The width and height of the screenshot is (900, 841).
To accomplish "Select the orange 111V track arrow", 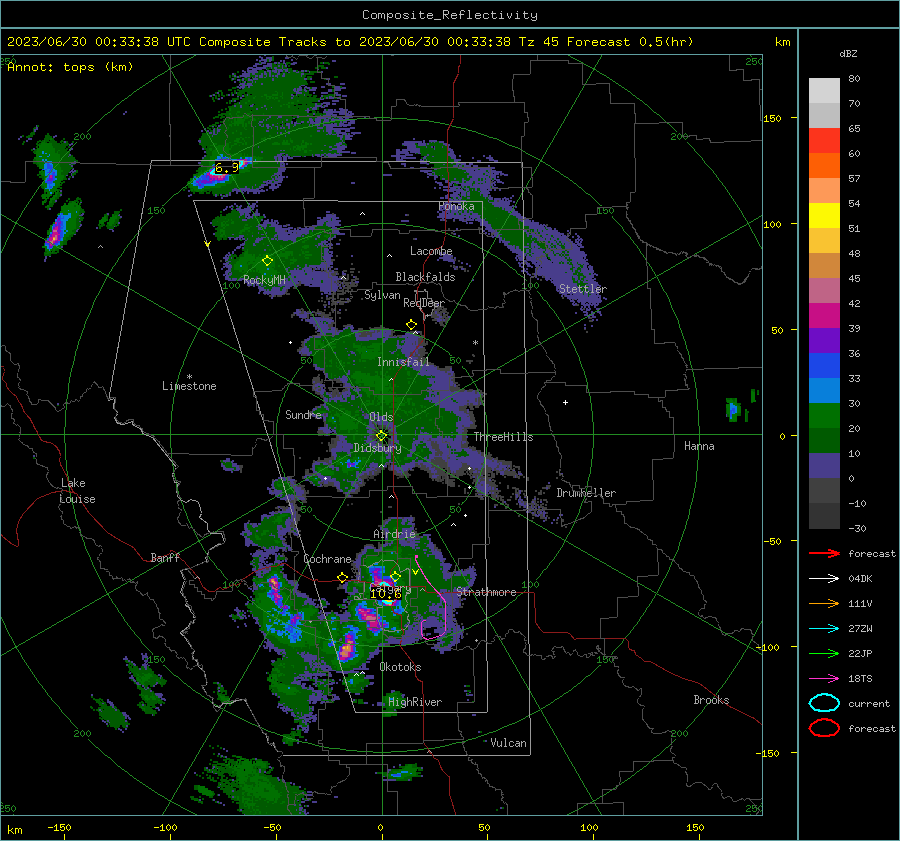I will point(824,603).
